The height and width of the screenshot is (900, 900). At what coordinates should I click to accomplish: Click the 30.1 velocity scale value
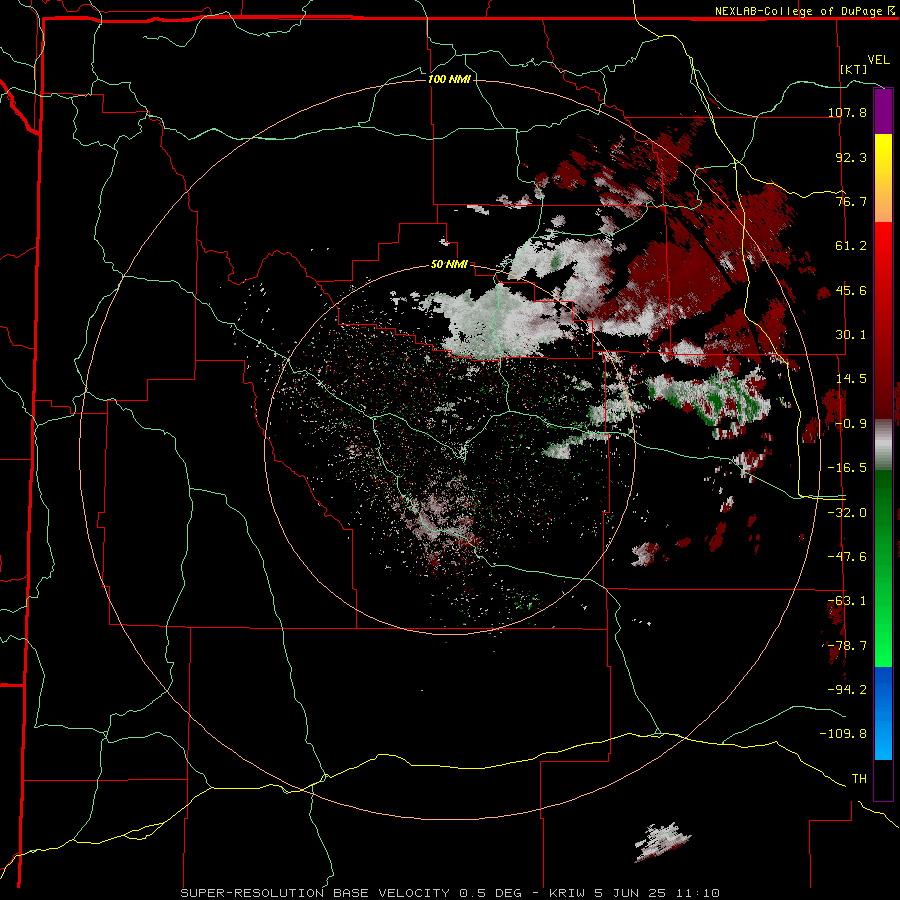[851, 335]
